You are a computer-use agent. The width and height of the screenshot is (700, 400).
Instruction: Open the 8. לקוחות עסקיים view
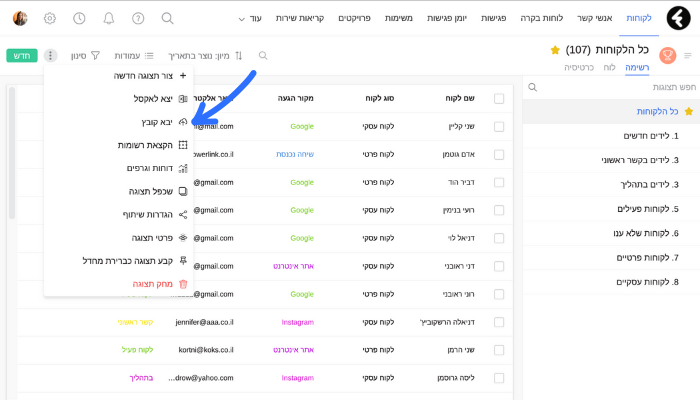pos(647,282)
